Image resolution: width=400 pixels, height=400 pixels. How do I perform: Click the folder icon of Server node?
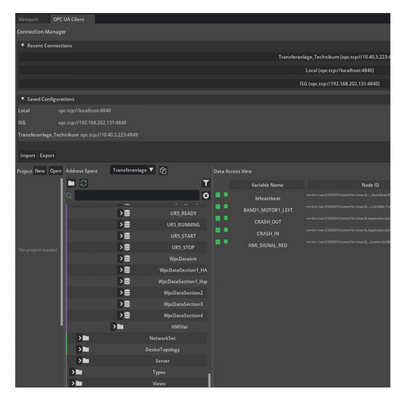[x=86, y=361]
